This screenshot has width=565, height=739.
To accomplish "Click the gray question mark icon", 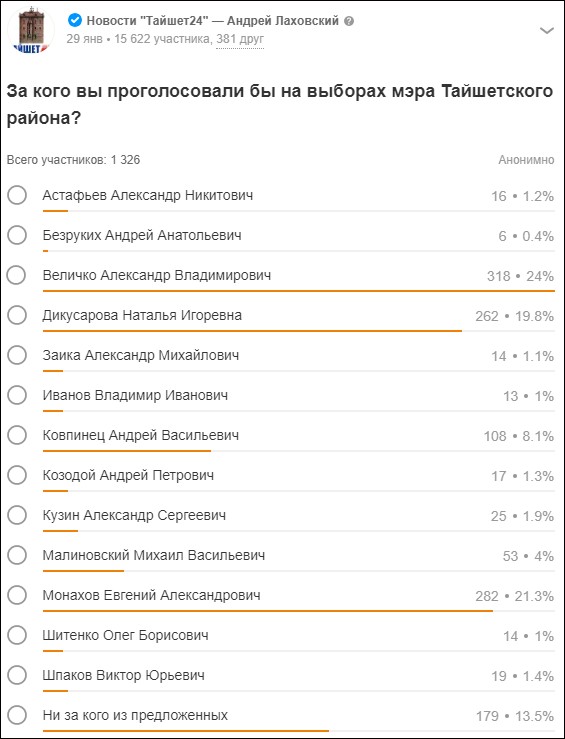I will coord(349,21).
